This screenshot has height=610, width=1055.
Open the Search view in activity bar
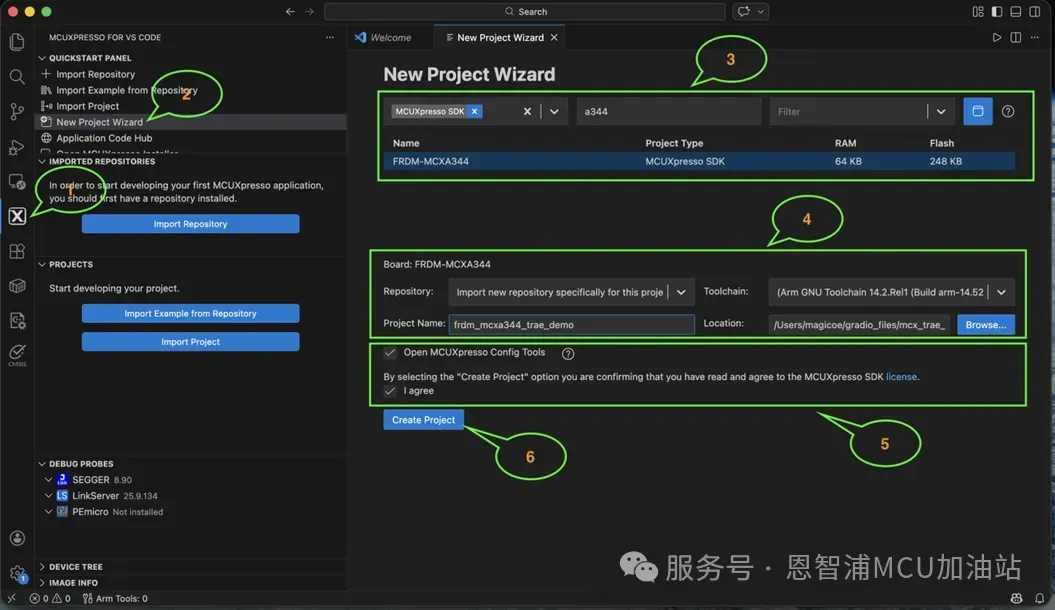(x=17, y=77)
